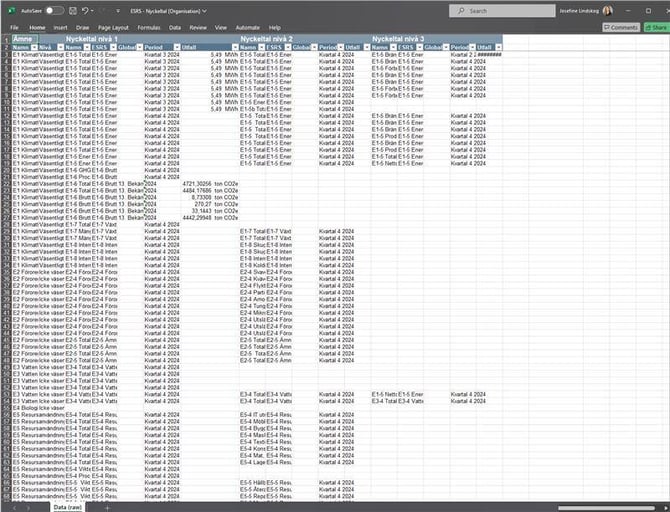670x512 pixels.
Task: Click the Undo arrow icon
Action: pyautogui.click(x=85, y=11)
